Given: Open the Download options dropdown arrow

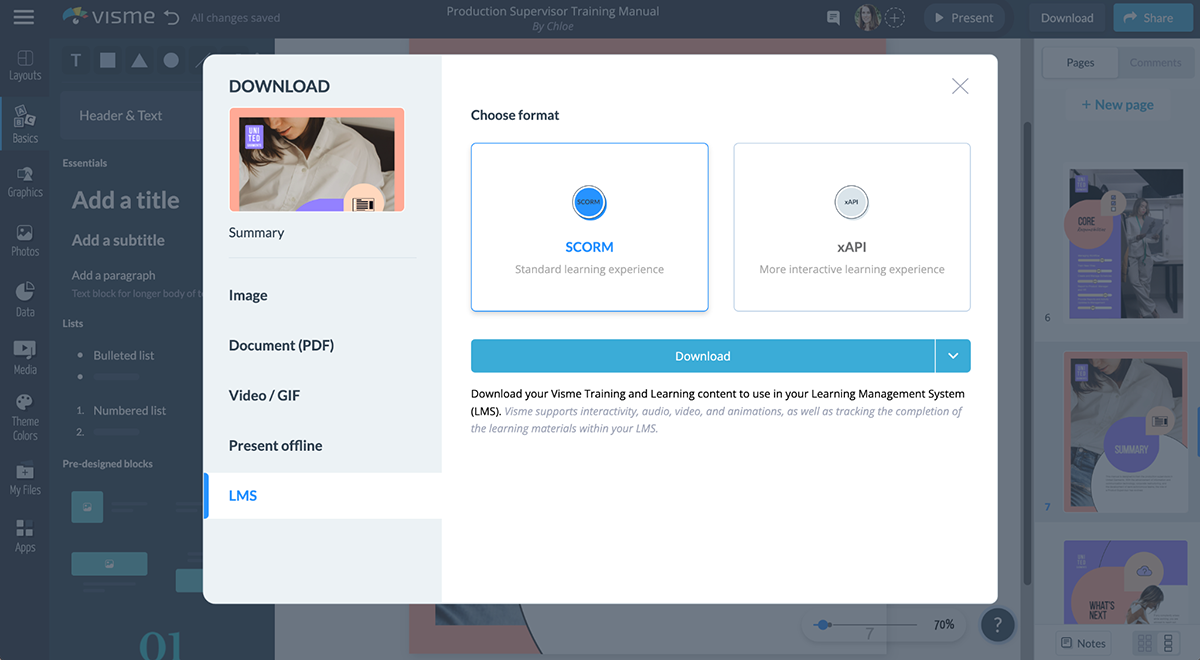Looking at the screenshot, I should pos(953,355).
